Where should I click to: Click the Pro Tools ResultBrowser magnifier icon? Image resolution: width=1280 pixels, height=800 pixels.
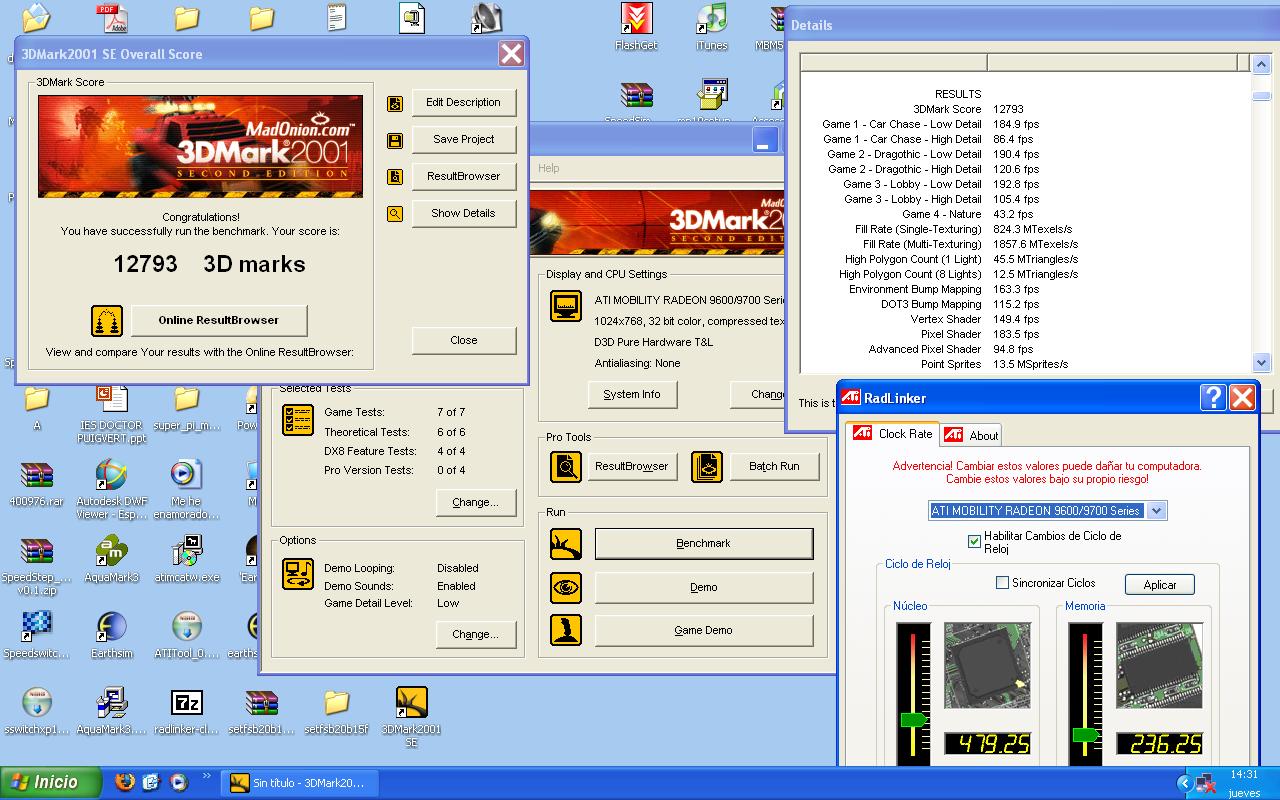(566, 467)
